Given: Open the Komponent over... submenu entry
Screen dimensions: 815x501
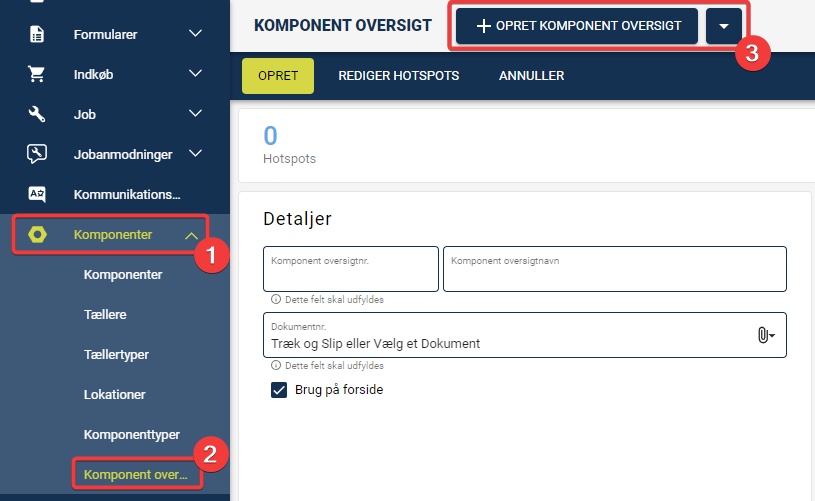Looking at the screenshot, I should pyautogui.click(x=136, y=474).
